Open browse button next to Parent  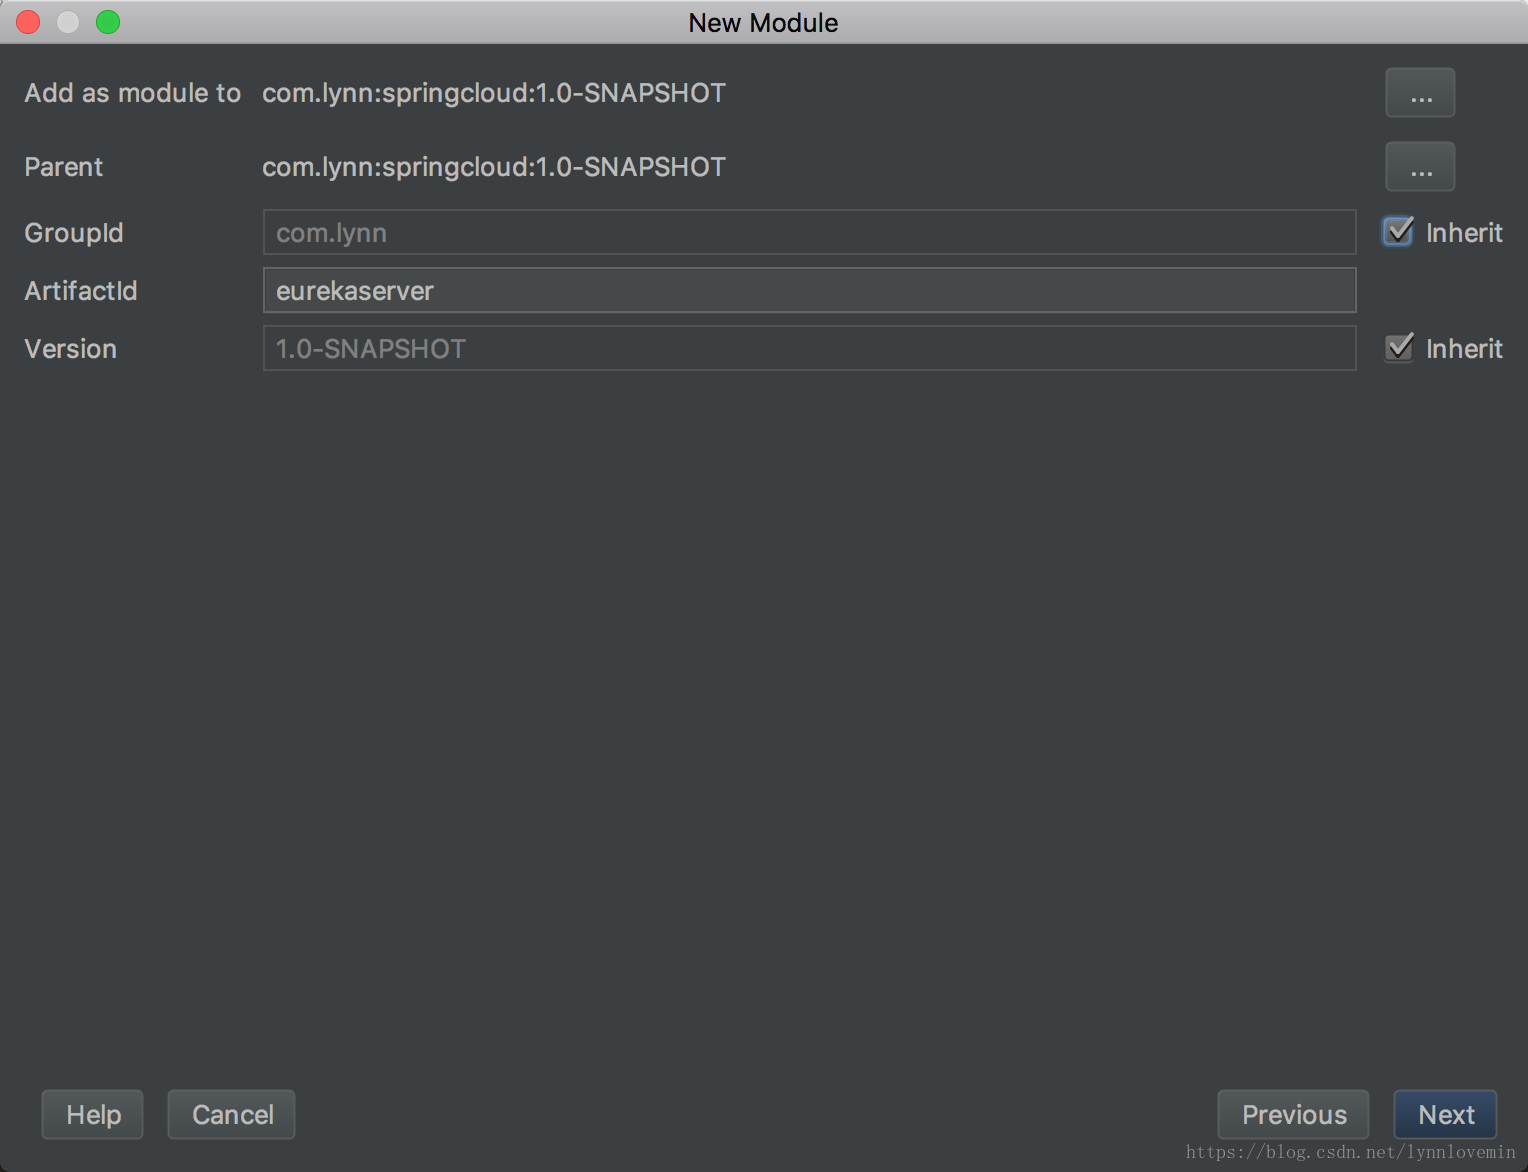(x=1420, y=167)
